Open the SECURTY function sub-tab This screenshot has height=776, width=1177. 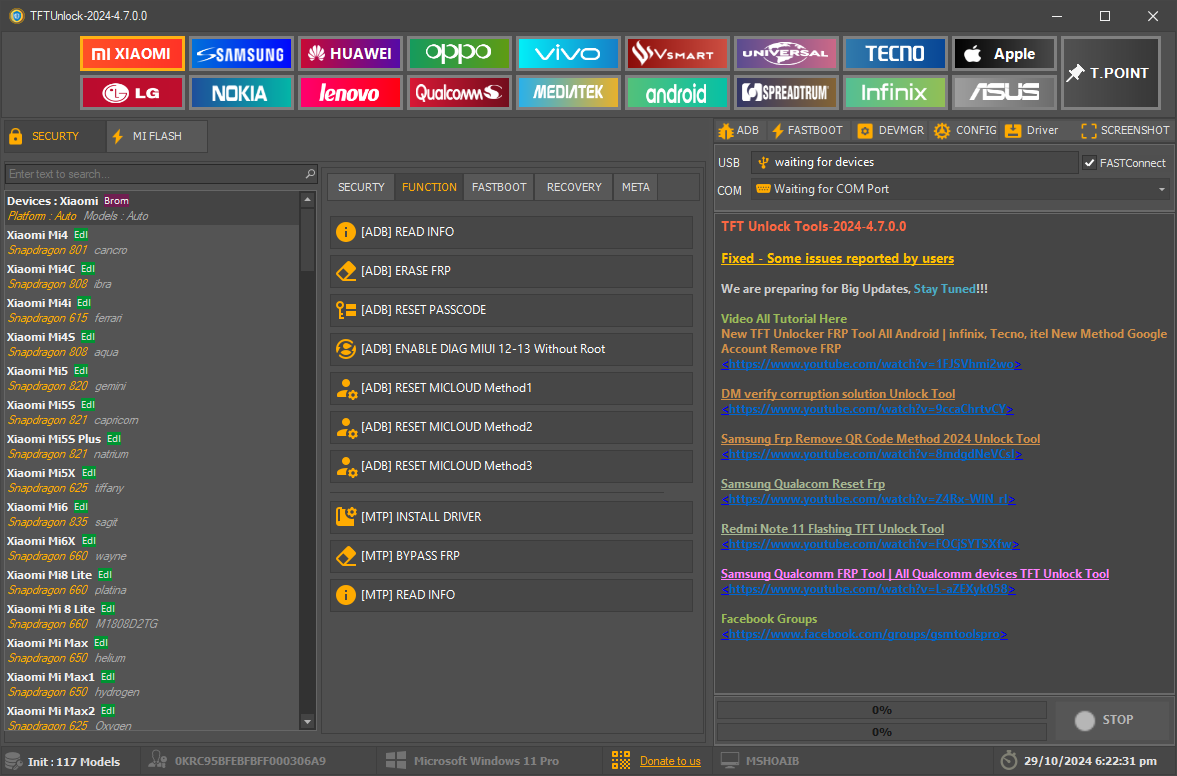click(361, 187)
